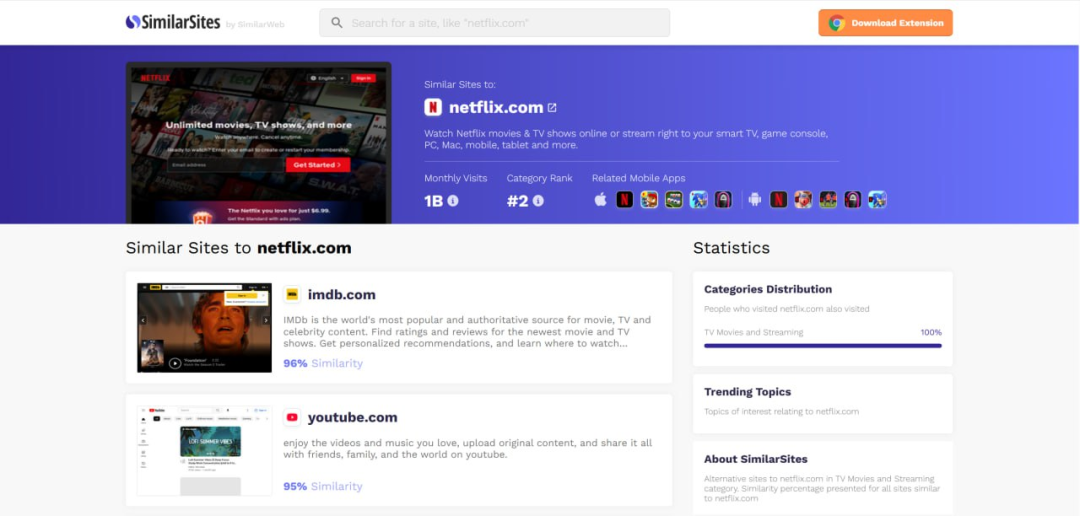Click the SimilarSites logo in header
Screen dimensions: 1080x516
point(173,22)
